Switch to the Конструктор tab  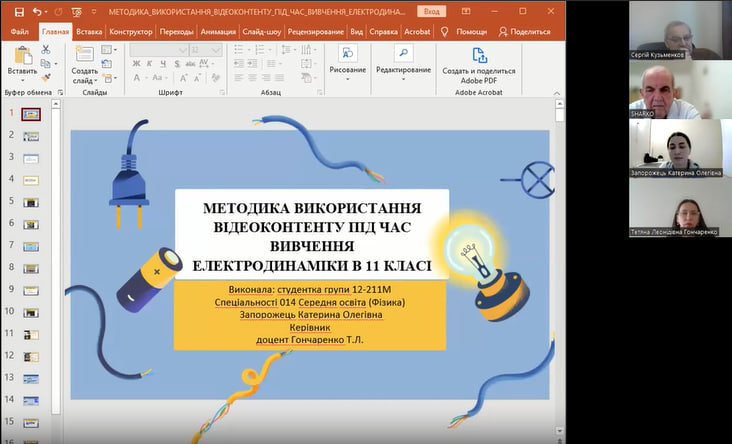[131, 32]
